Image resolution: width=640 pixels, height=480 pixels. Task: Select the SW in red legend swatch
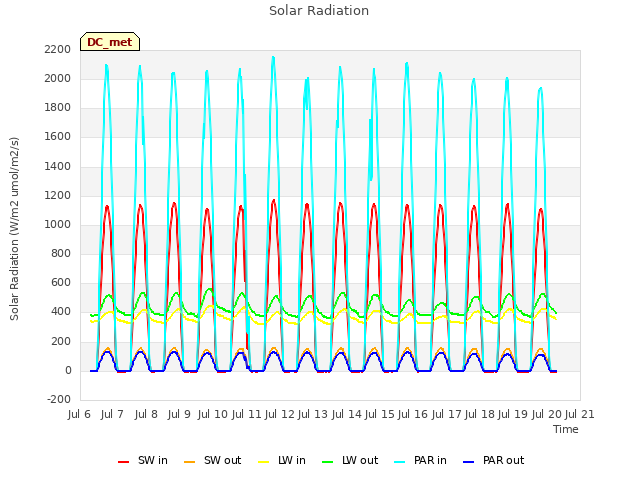(123, 462)
